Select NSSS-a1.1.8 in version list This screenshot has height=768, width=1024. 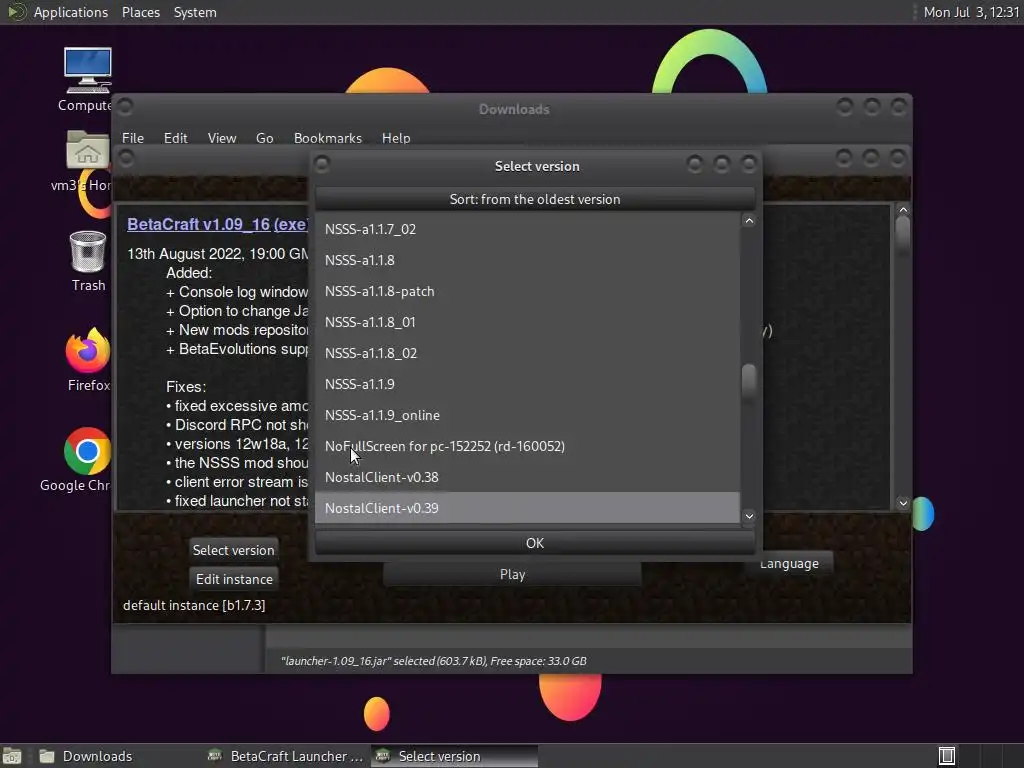[x=527, y=260]
